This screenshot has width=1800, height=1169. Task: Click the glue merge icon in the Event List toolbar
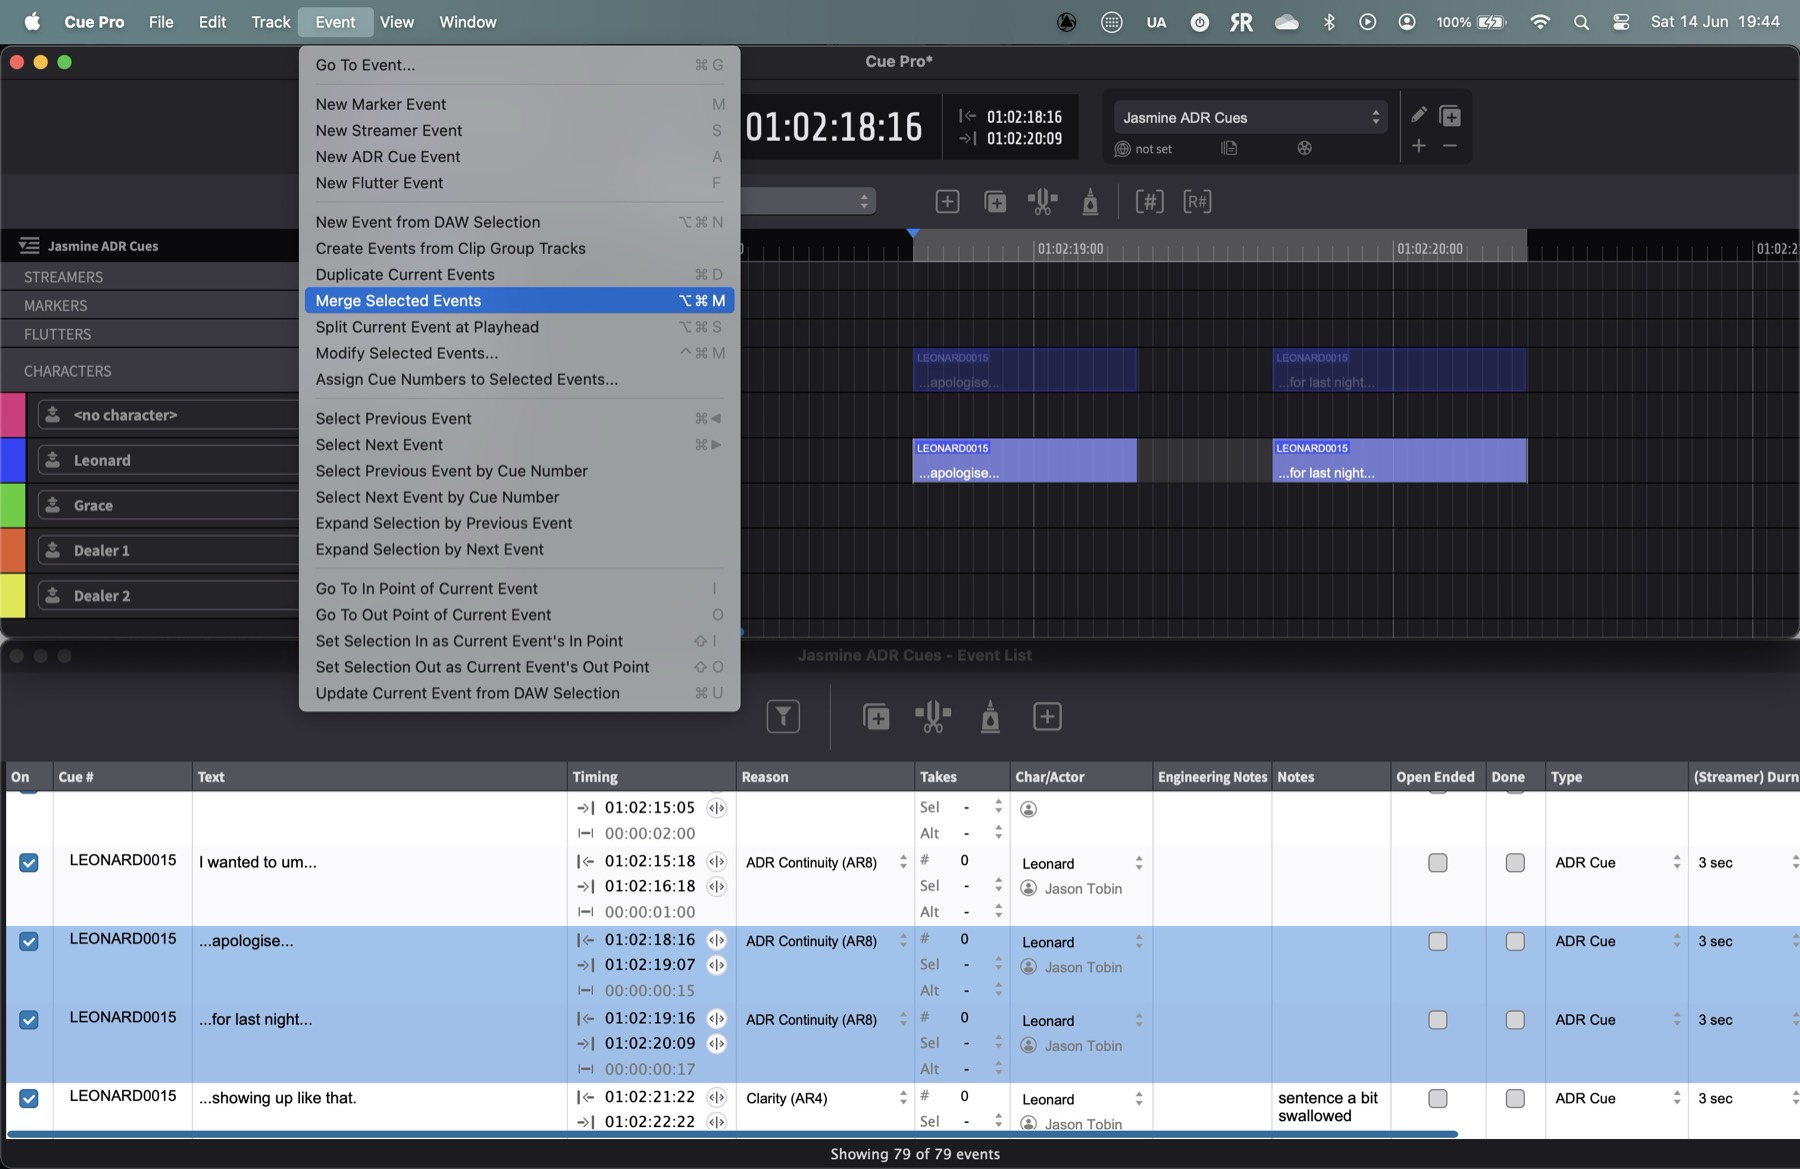[x=990, y=717]
